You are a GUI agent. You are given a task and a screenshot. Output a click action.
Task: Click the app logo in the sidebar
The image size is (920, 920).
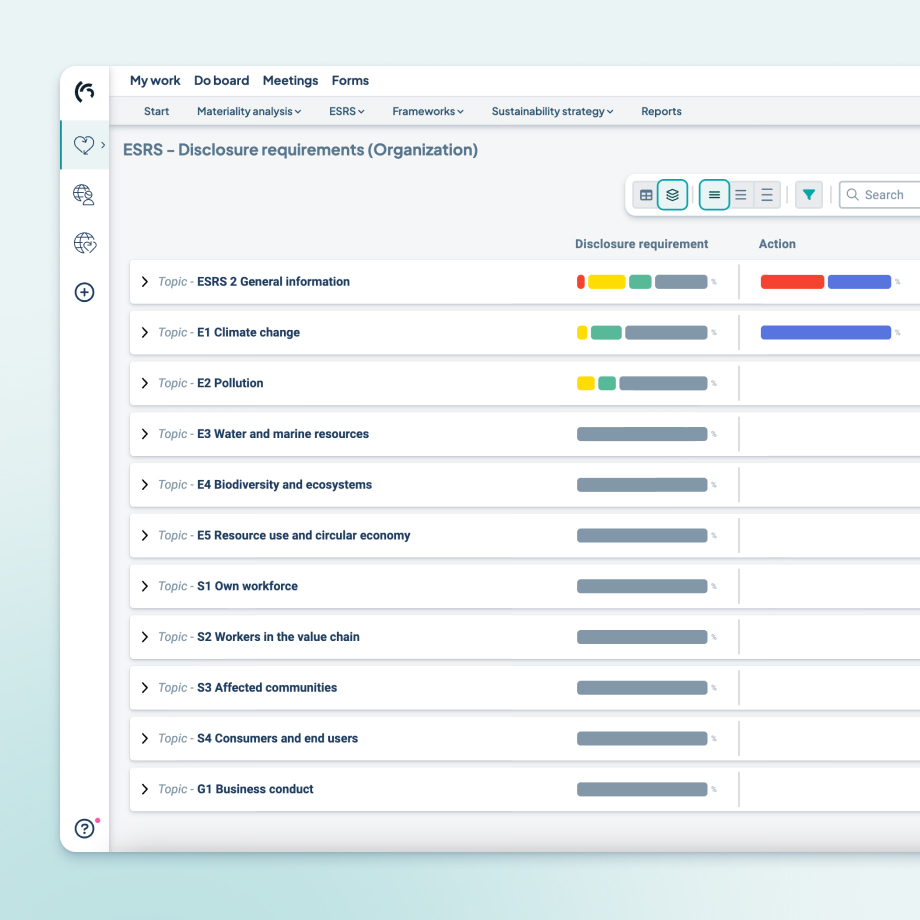pyautogui.click(x=84, y=92)
